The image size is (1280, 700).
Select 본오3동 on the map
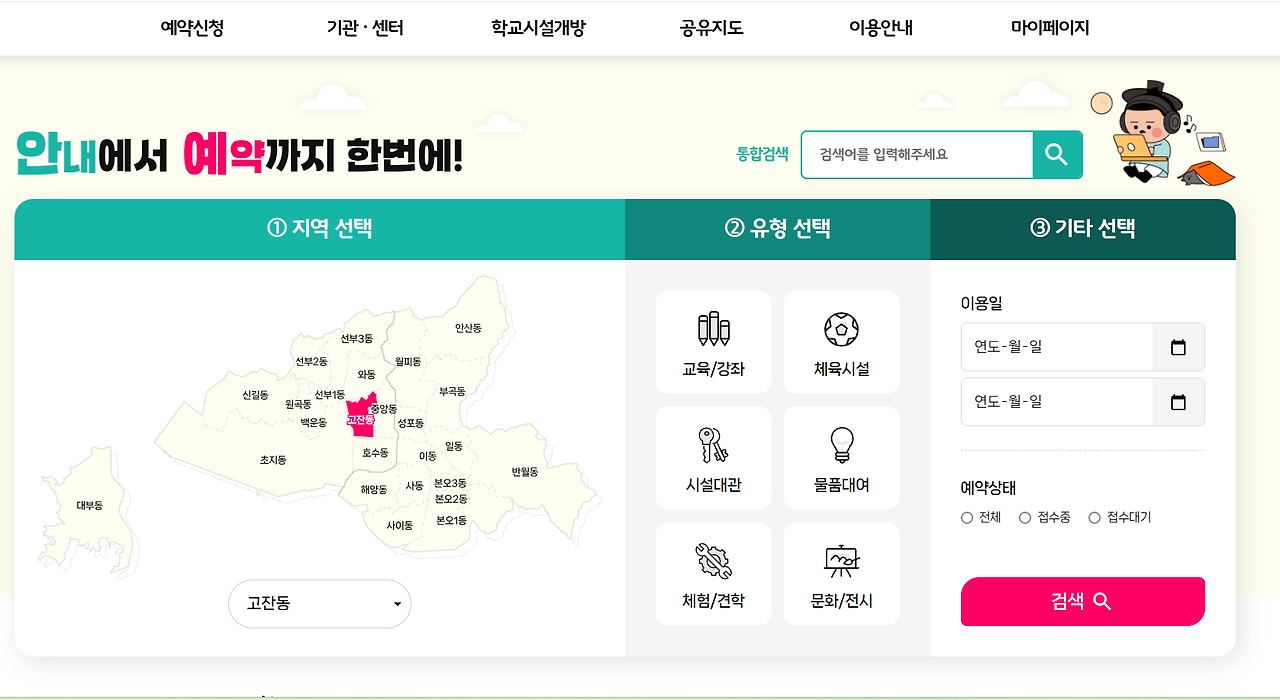coord(451,484)
